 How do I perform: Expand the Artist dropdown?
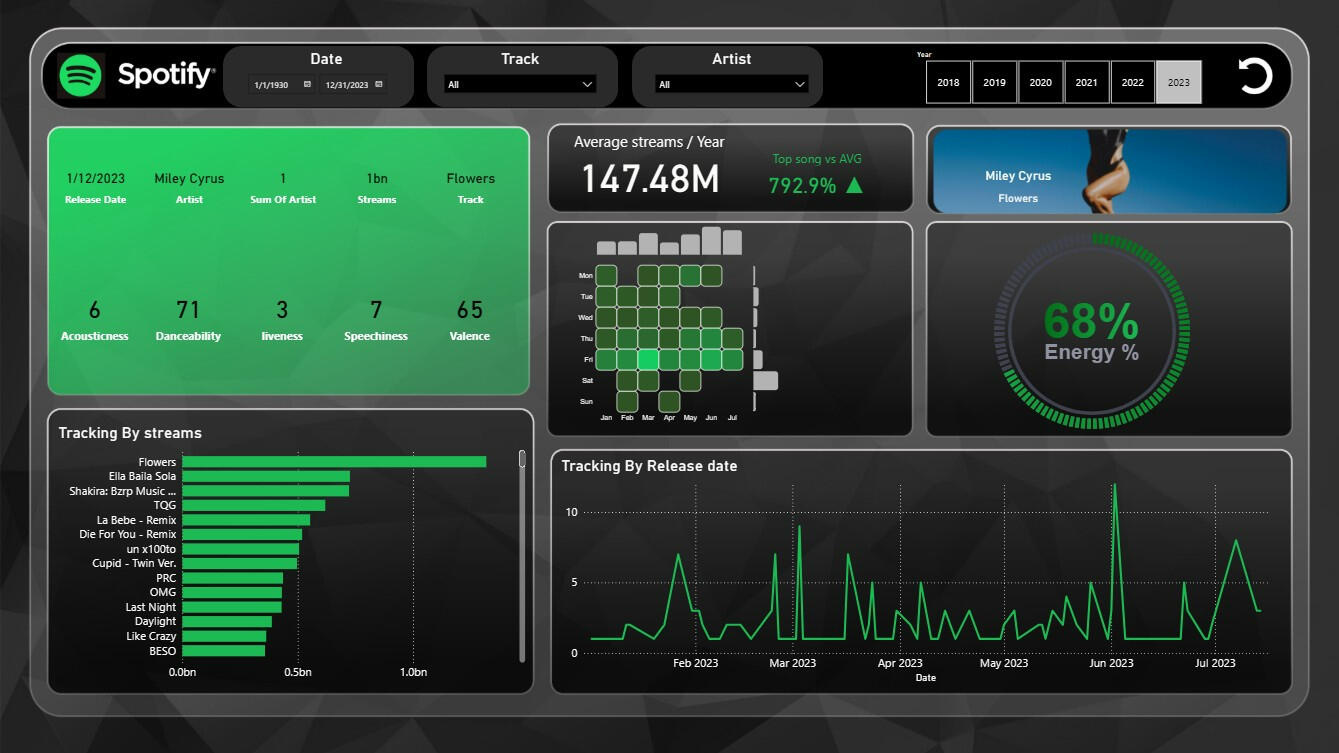(x=732, y=85)
